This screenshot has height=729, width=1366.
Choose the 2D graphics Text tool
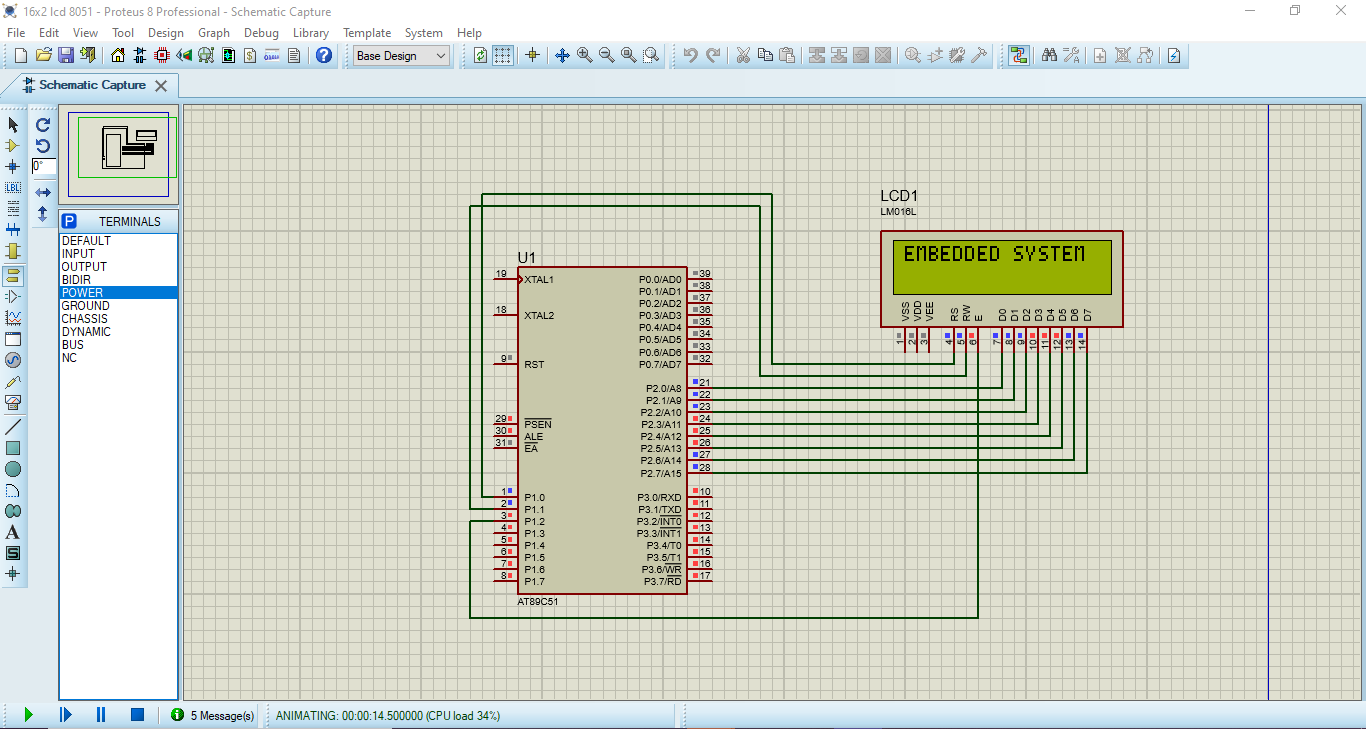[13, 532]
